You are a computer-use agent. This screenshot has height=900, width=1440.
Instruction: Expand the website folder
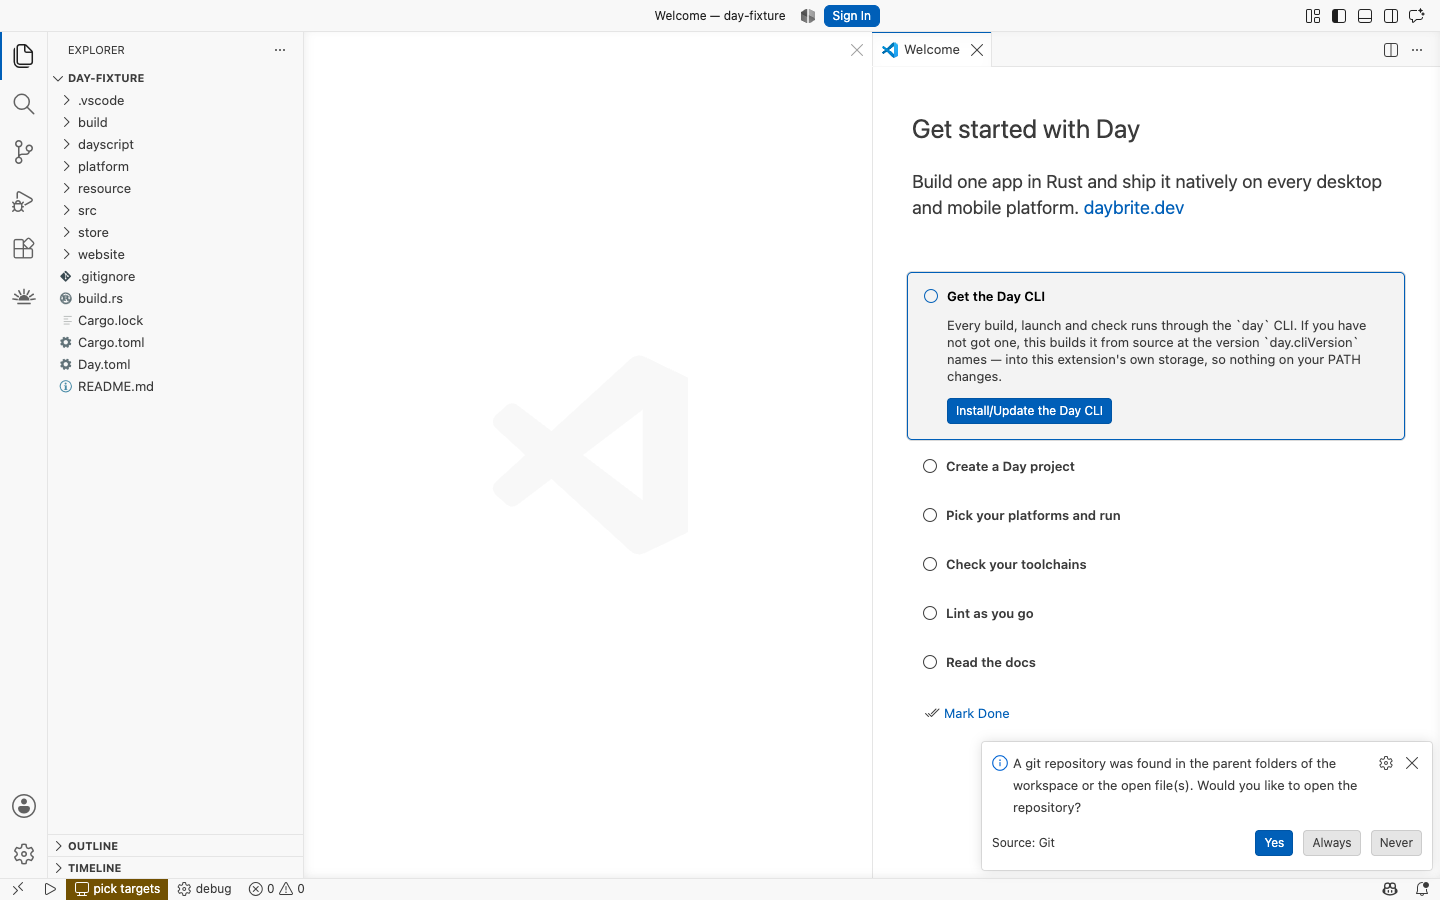tap(175, 254)
